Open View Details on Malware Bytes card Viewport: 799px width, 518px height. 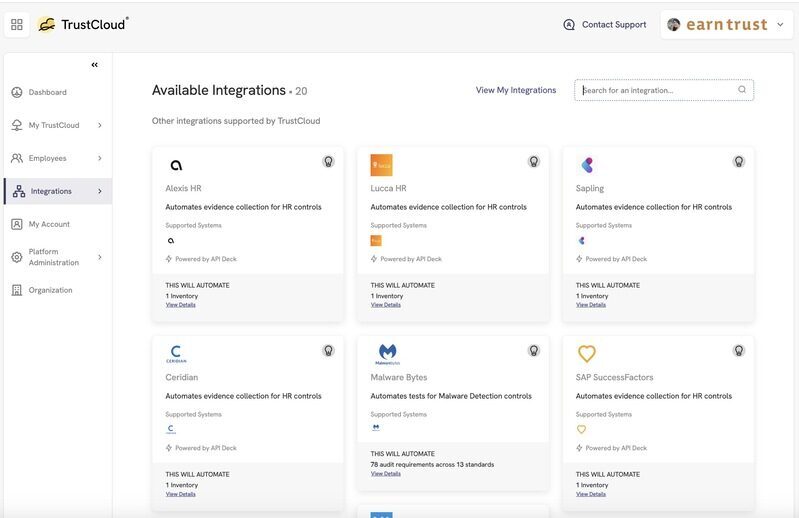pos(386,474)
